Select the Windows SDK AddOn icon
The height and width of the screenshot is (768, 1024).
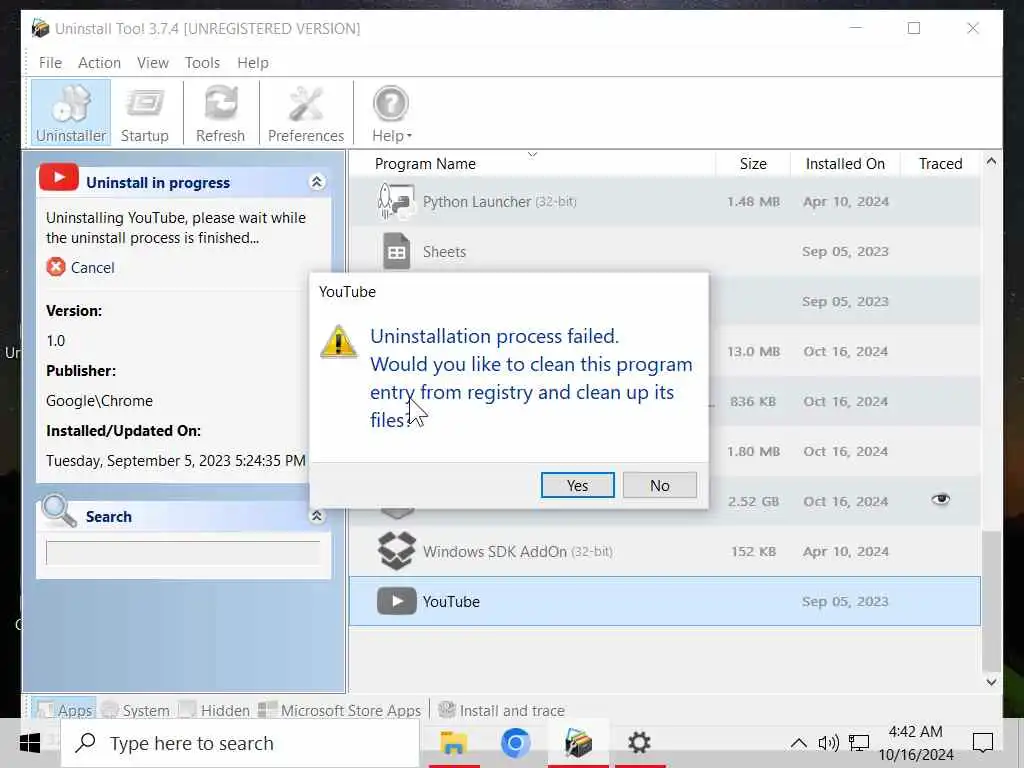tap(396, 551)
